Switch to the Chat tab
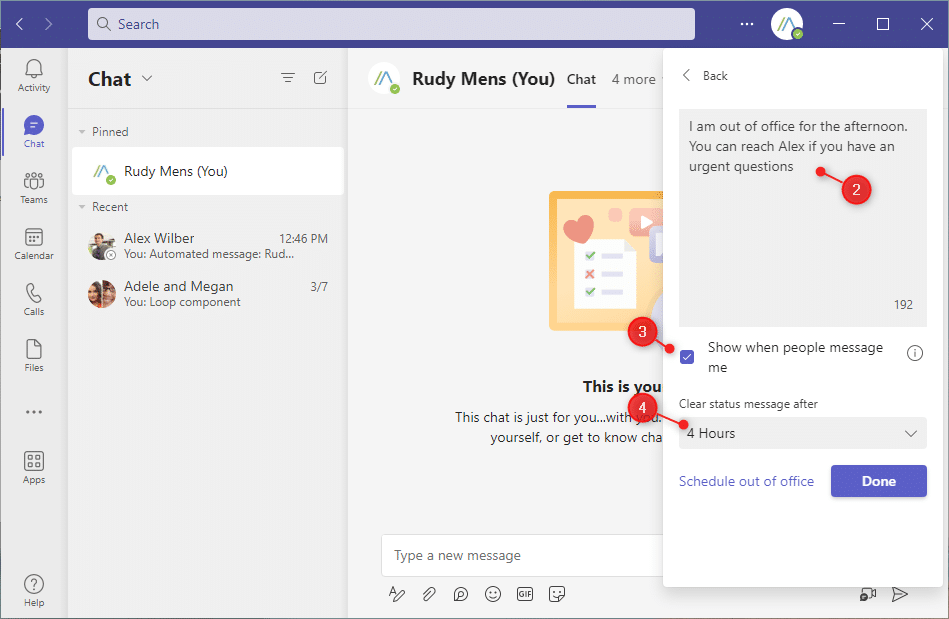The height and width of the screenshot is (619, 949). point(581,78)
